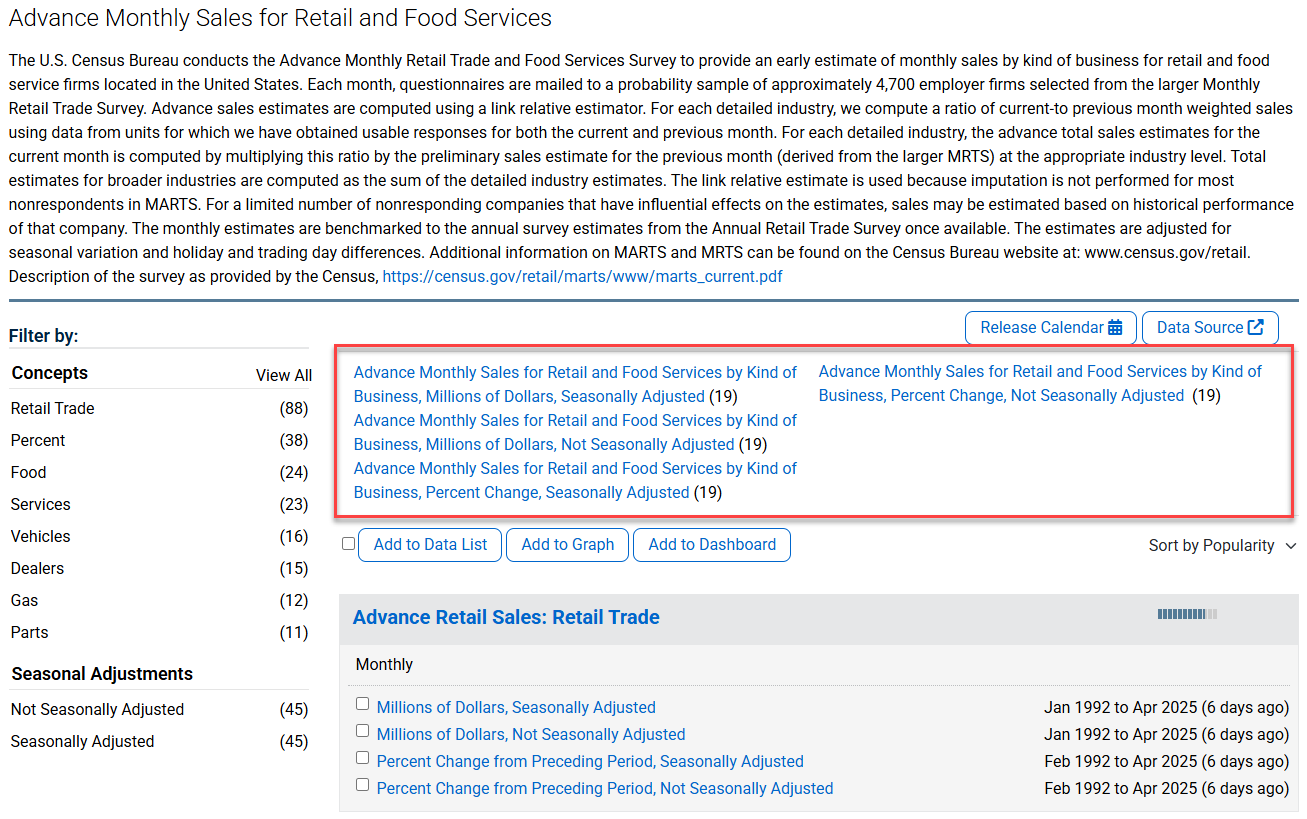
Task: Open series Millions of Dollars, Seasonally Adjusted
Action: [x=516, y=707]
